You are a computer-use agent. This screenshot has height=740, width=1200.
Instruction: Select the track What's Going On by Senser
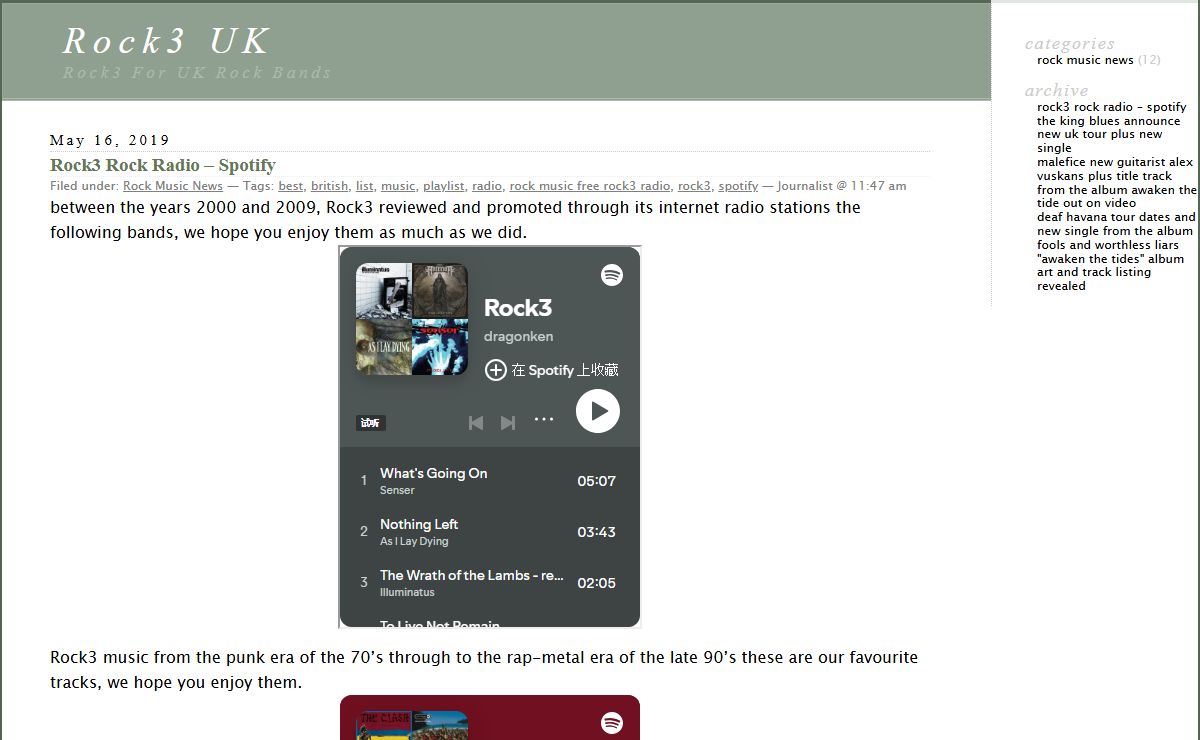click(x=489, y=481)
